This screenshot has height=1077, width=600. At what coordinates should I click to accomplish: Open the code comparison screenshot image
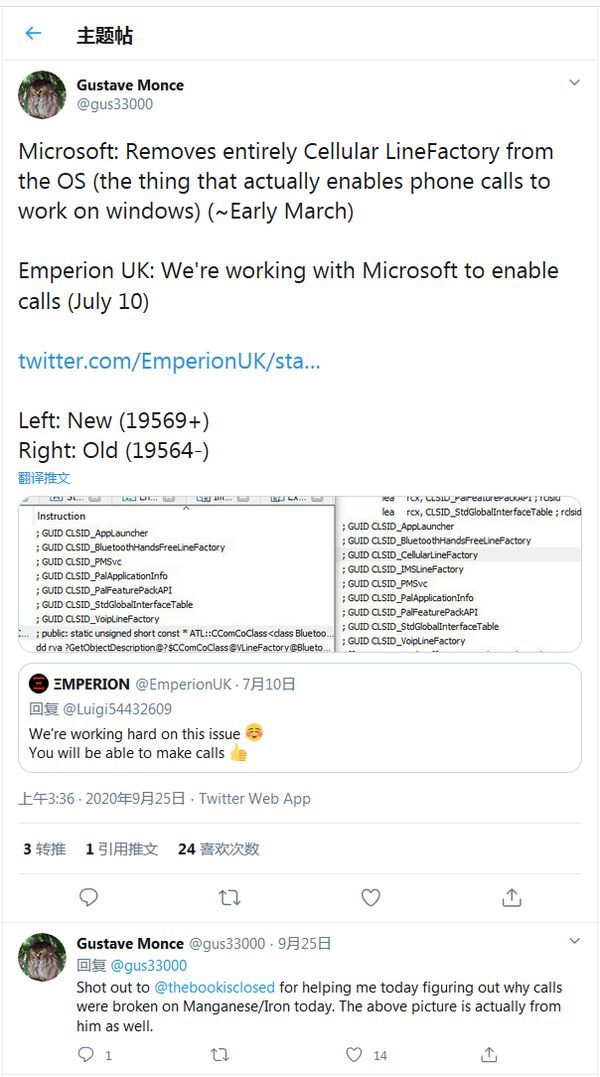(x=300, y=574)
